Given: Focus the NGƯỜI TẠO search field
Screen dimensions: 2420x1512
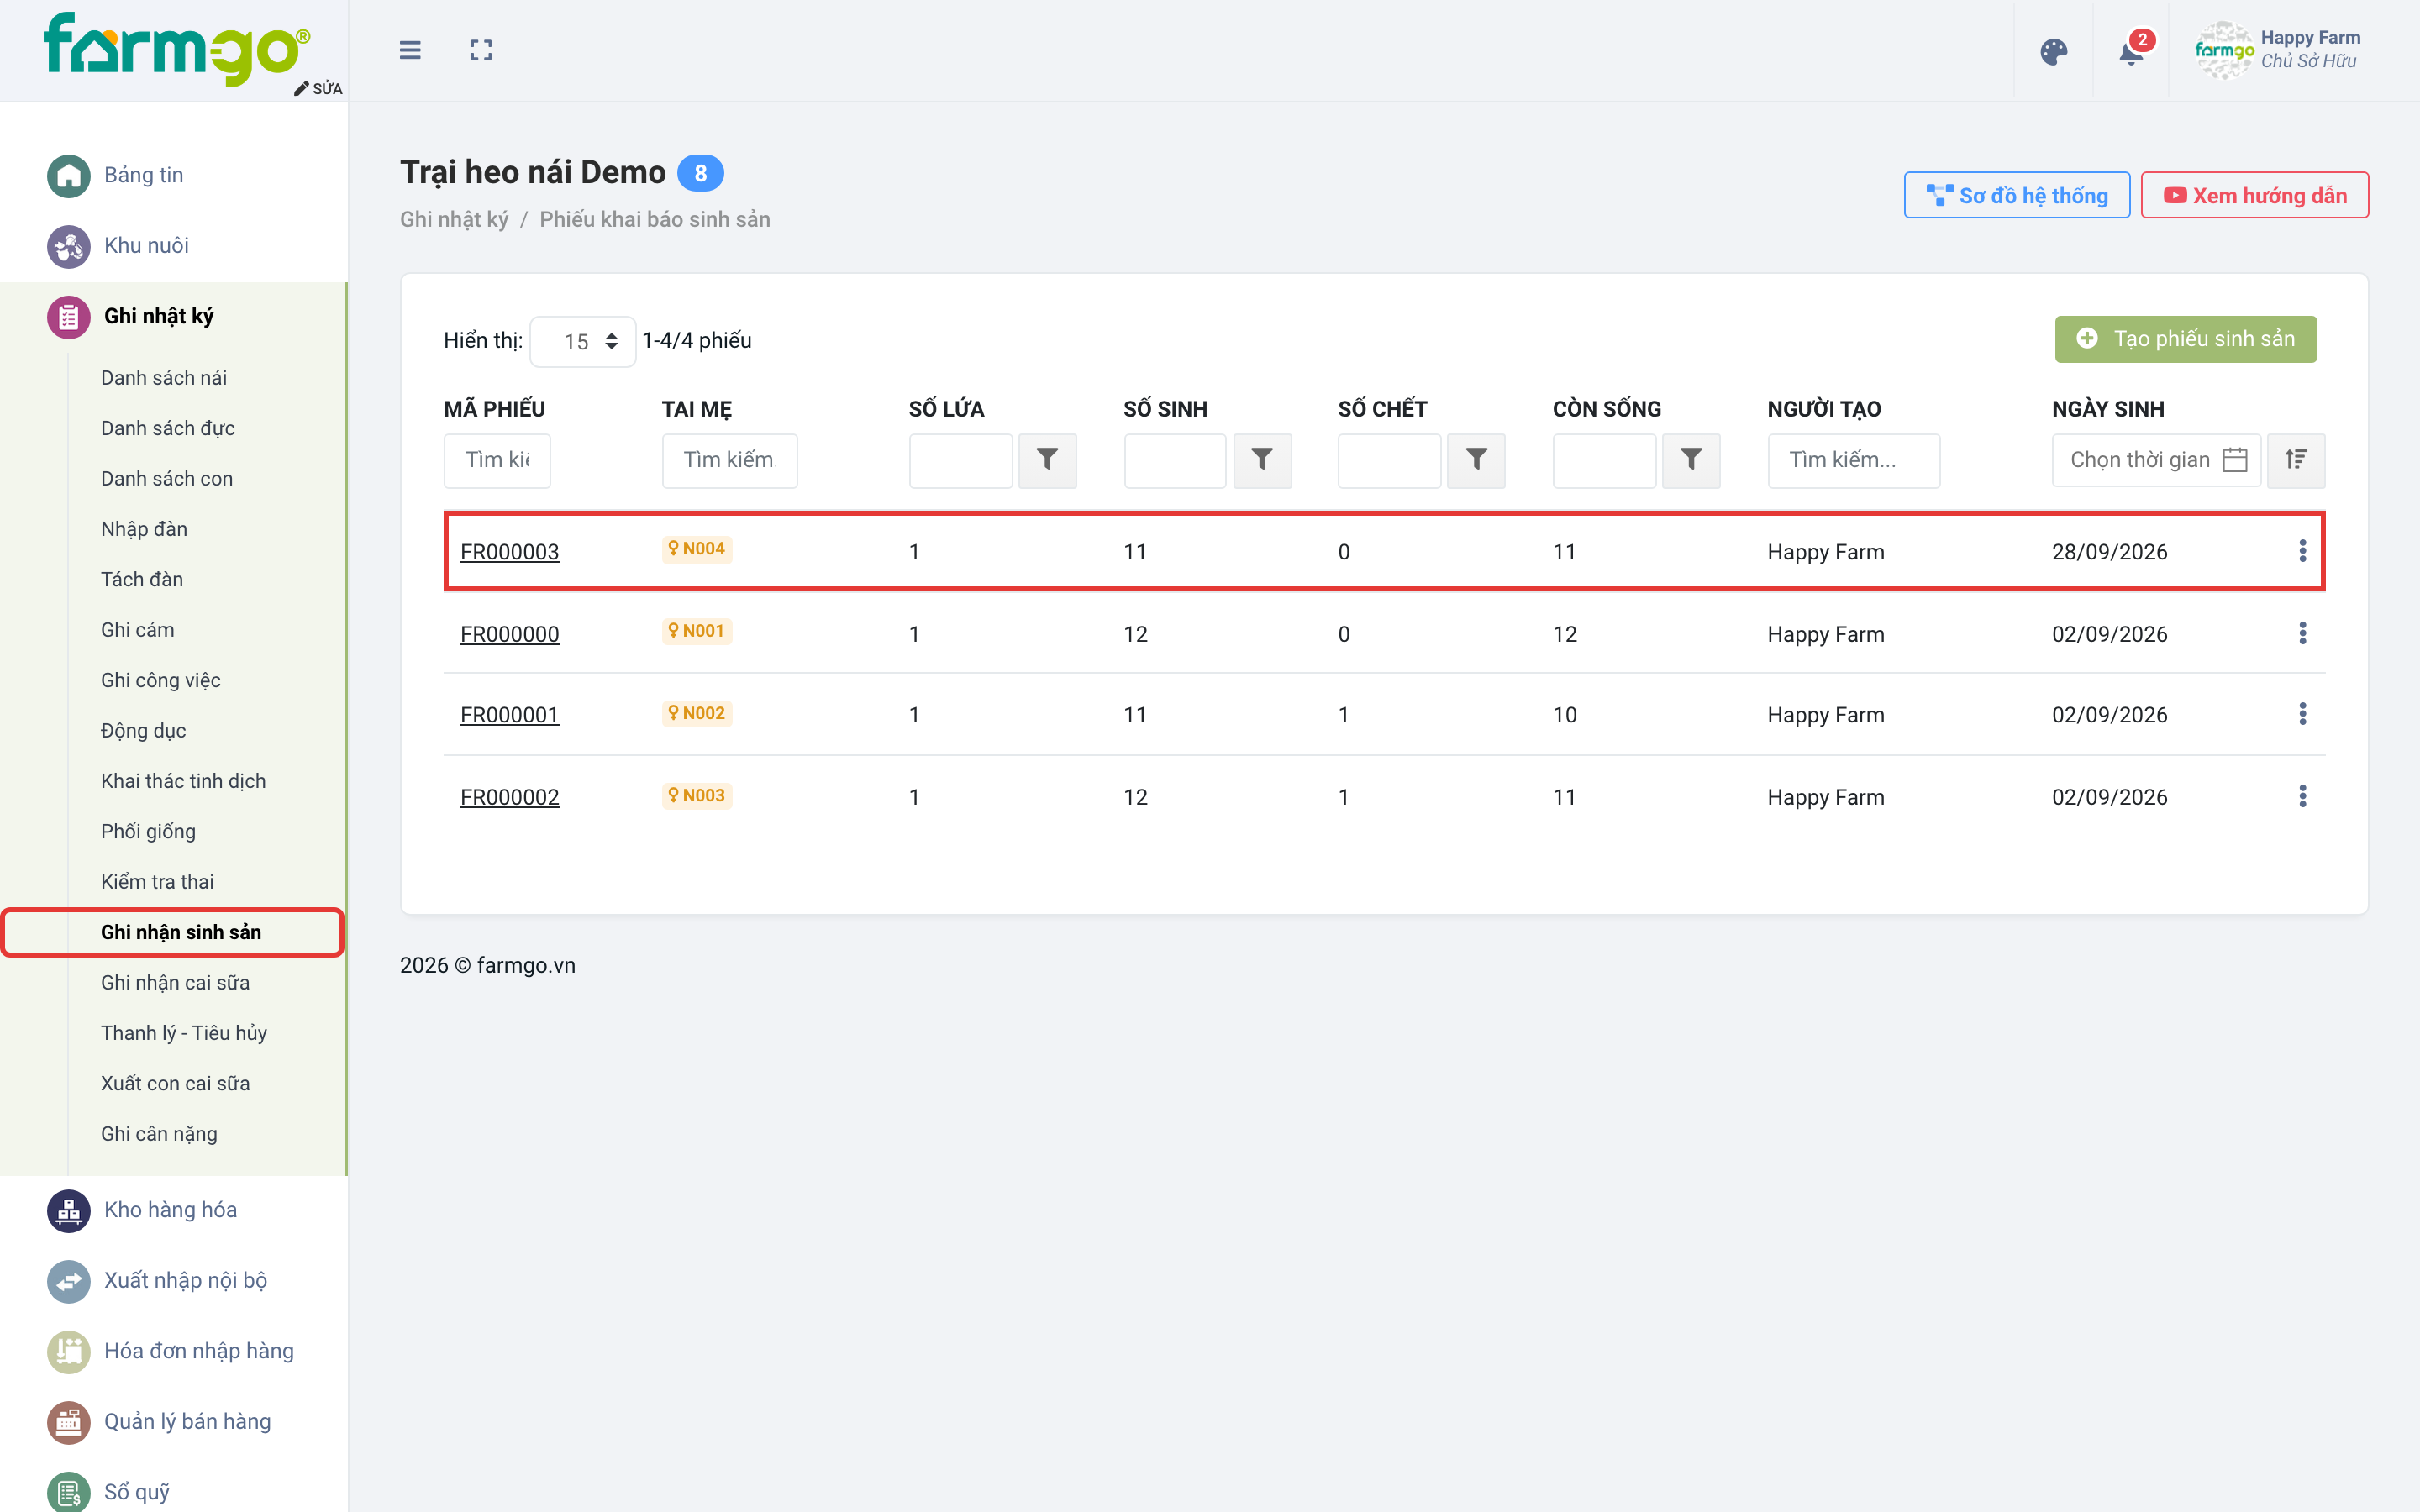Looking at the screenshot, I should tap(1854, 460).
